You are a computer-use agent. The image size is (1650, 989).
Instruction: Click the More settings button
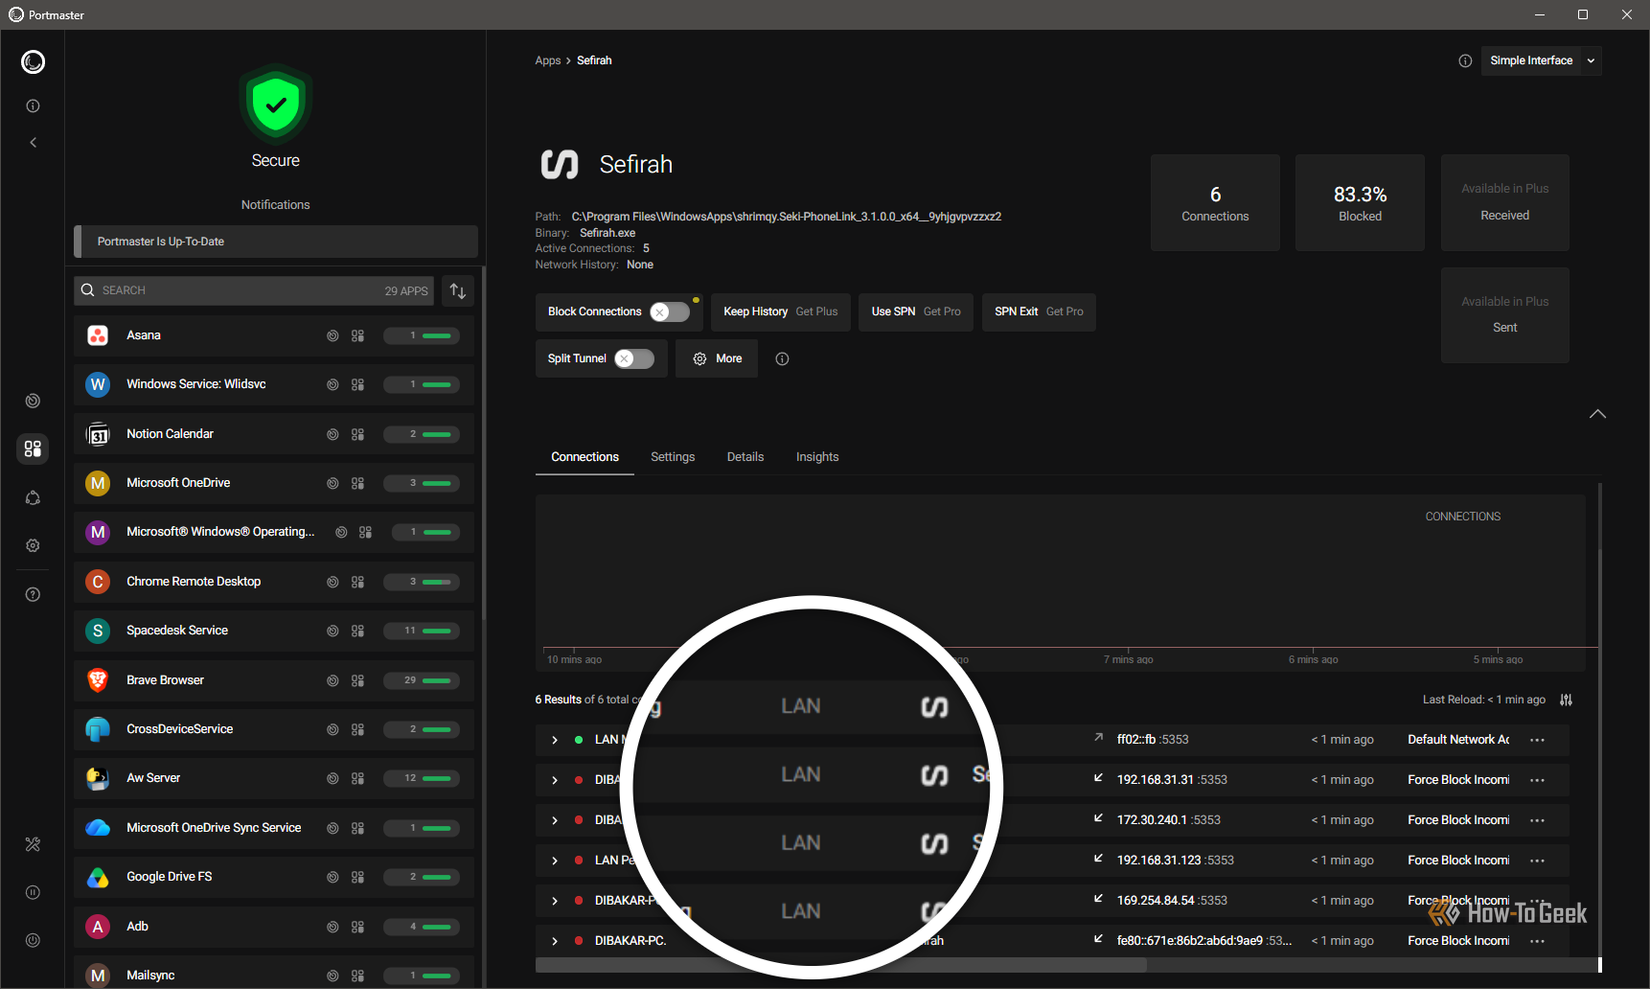pos(717,359)
